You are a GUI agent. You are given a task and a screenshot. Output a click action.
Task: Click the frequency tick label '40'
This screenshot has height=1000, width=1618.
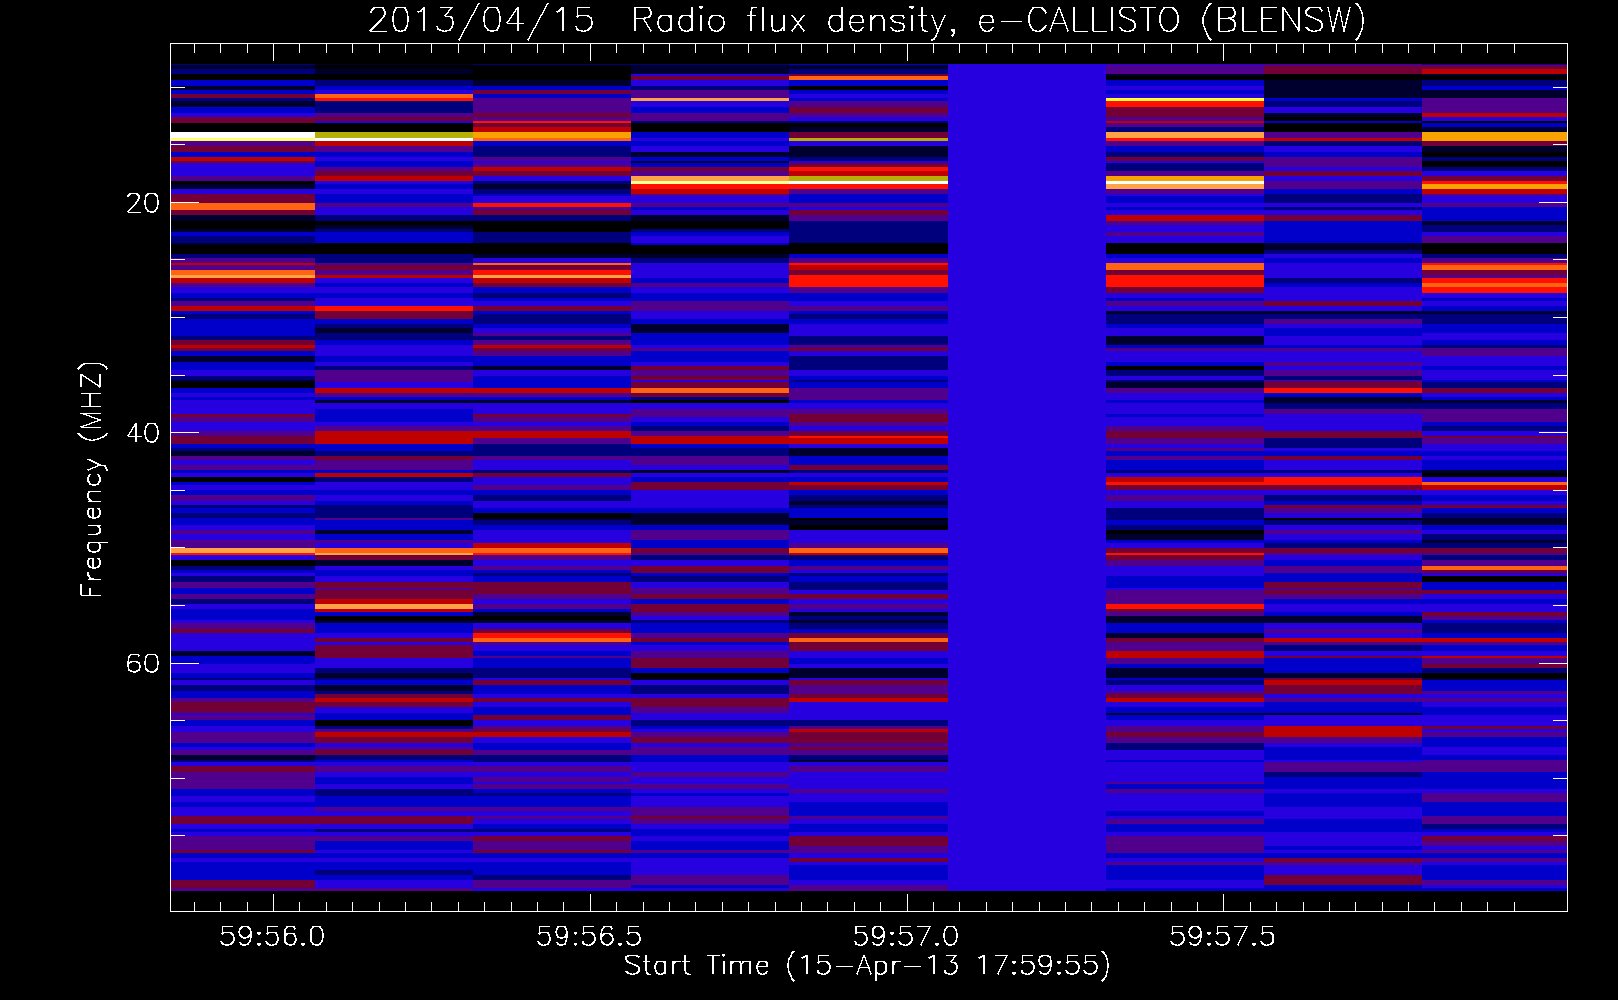pyautogui.click(x=143, y=434)
